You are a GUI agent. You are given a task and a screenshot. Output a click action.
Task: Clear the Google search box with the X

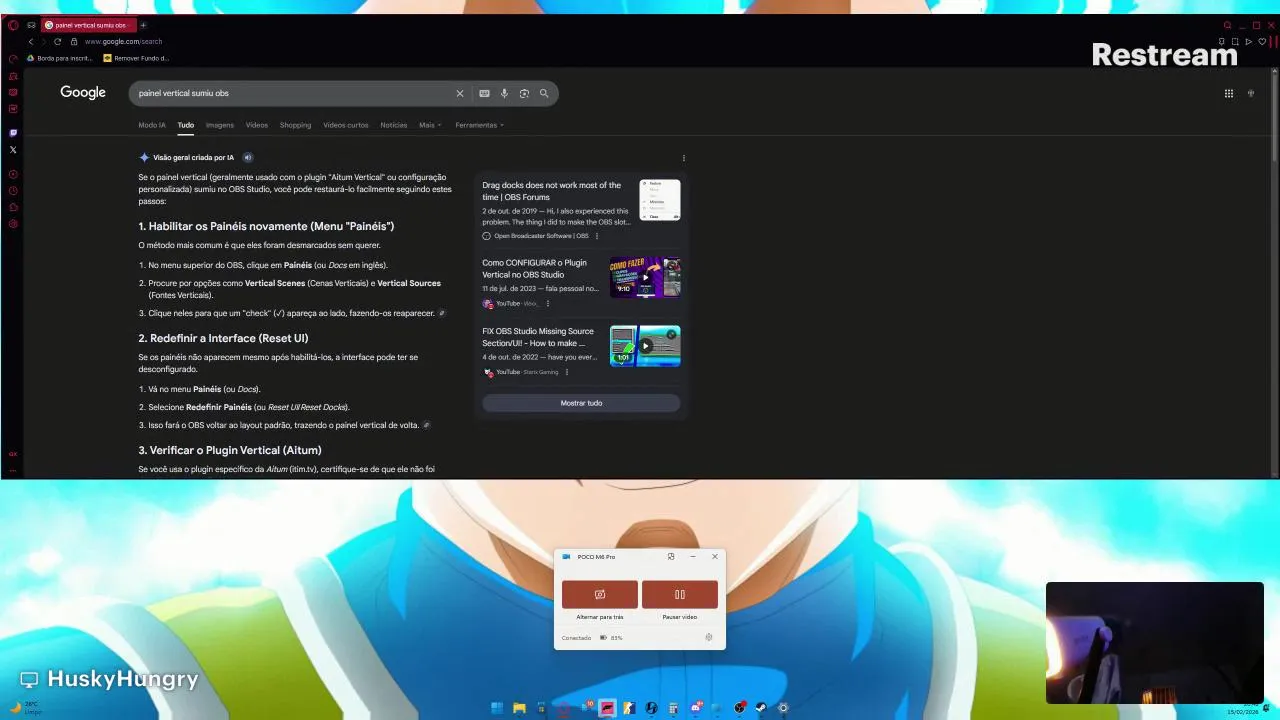[x=460, y=93]
